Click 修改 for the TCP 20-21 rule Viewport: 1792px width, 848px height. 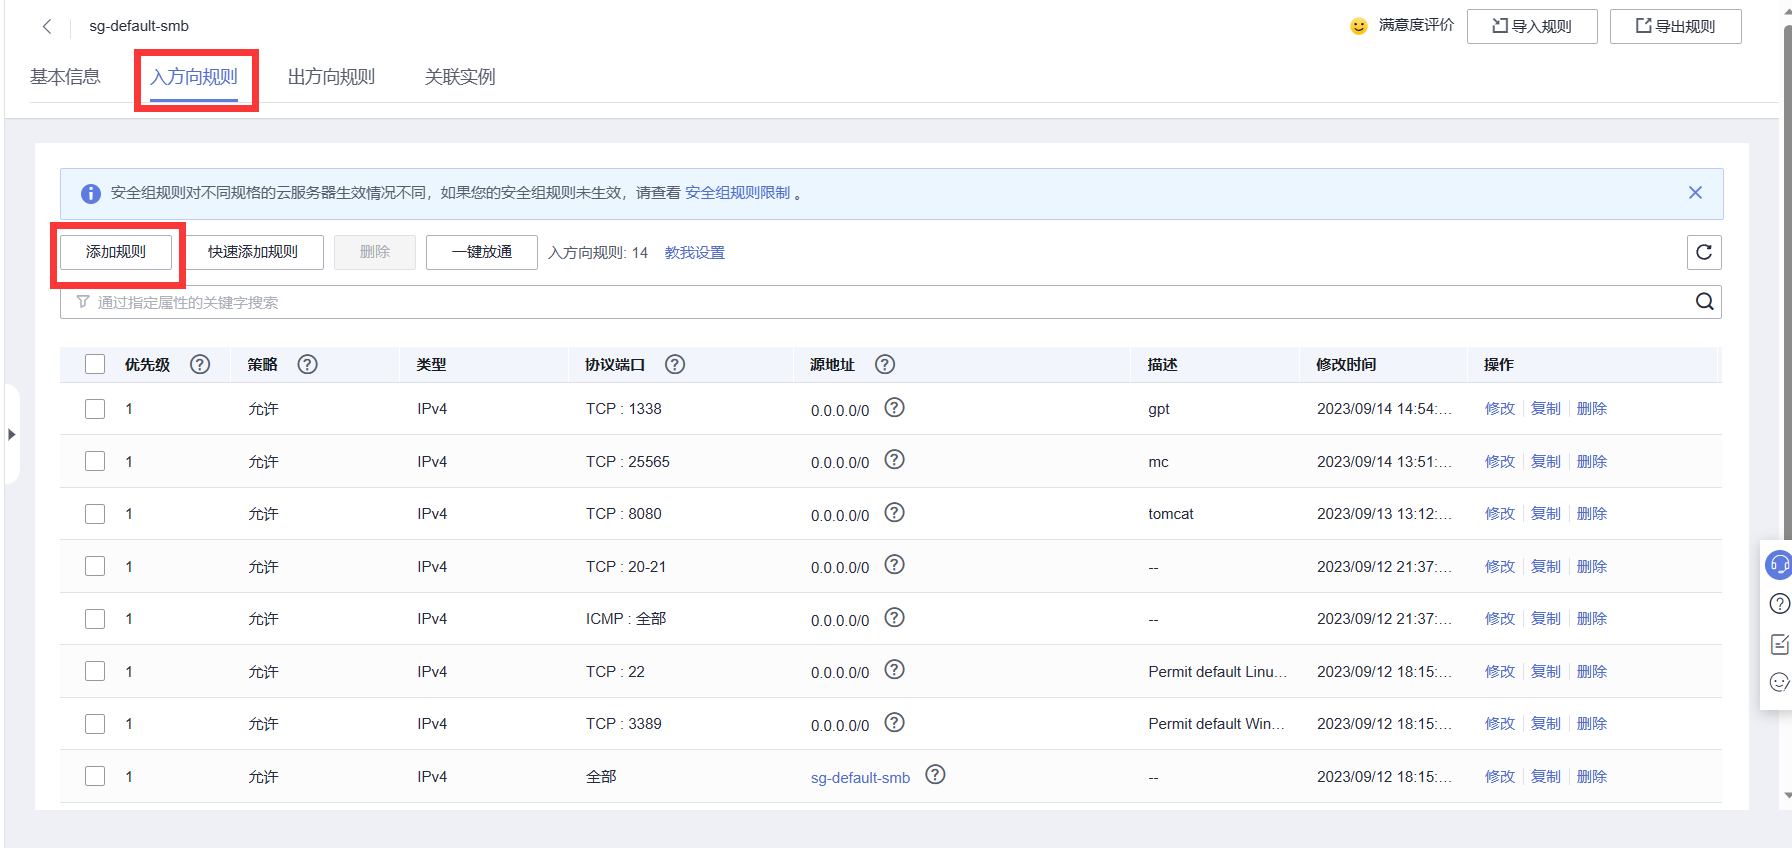1500,566
